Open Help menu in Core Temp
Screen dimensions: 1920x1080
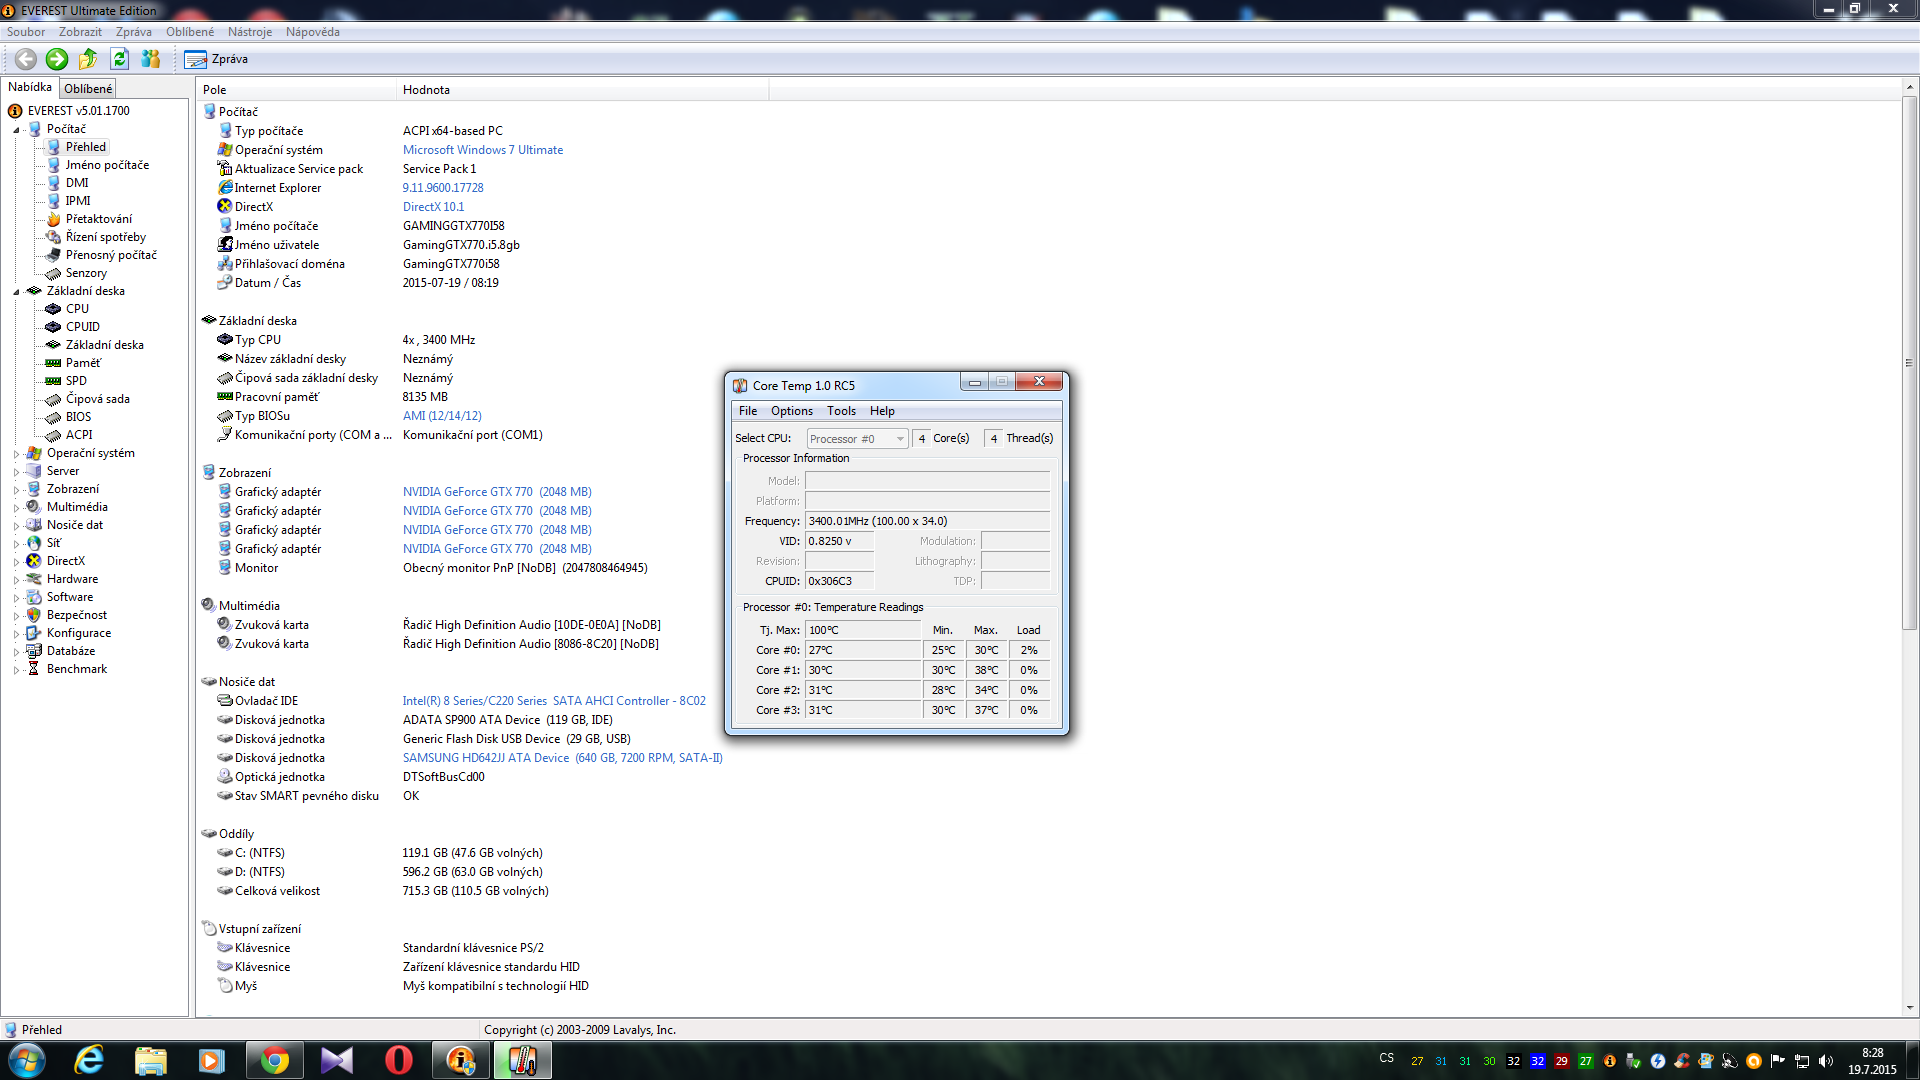pos(882,411)
